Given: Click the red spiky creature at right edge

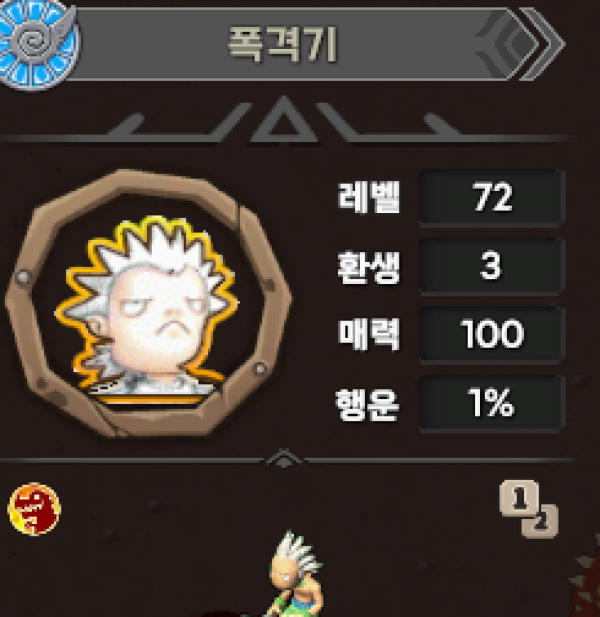Looking at the screenshot, I should pos(585,578).
